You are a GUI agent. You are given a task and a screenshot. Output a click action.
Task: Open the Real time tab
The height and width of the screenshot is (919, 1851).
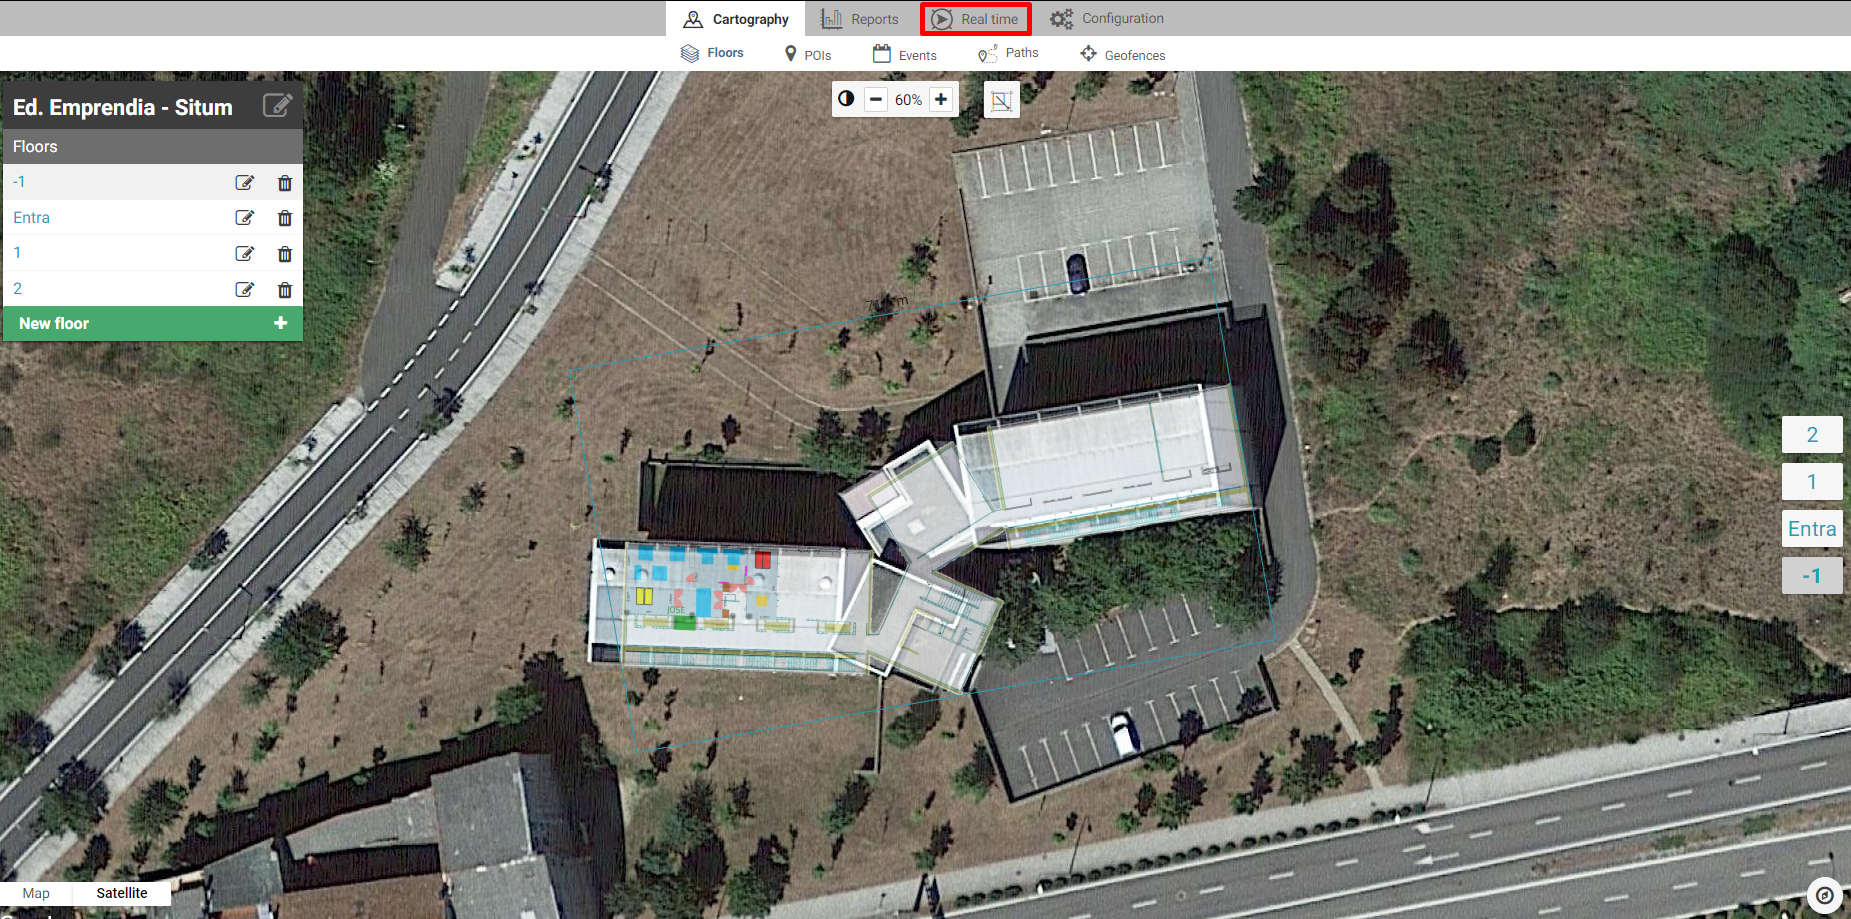[x=975, y=19]
